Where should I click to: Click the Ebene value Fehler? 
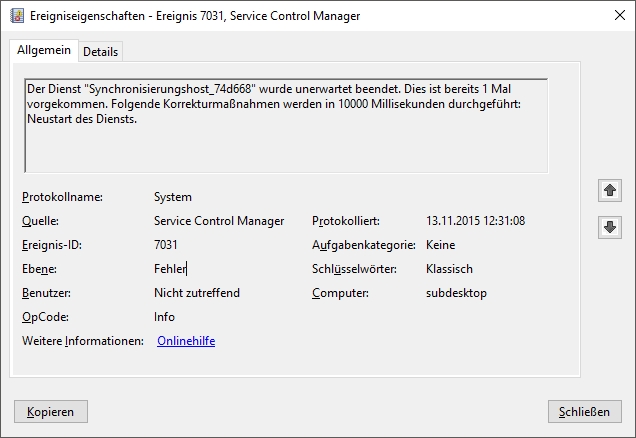click(170, 269)
